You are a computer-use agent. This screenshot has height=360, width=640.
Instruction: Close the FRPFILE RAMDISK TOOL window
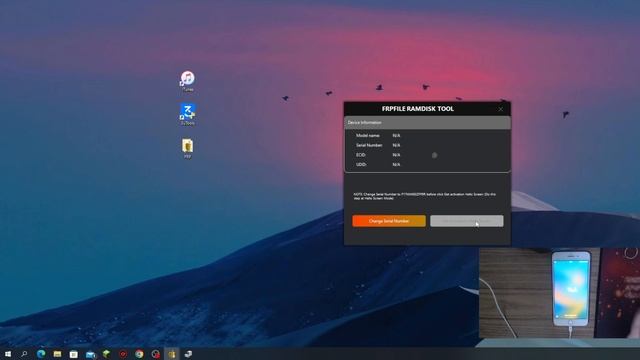click(x=501, y=109)
